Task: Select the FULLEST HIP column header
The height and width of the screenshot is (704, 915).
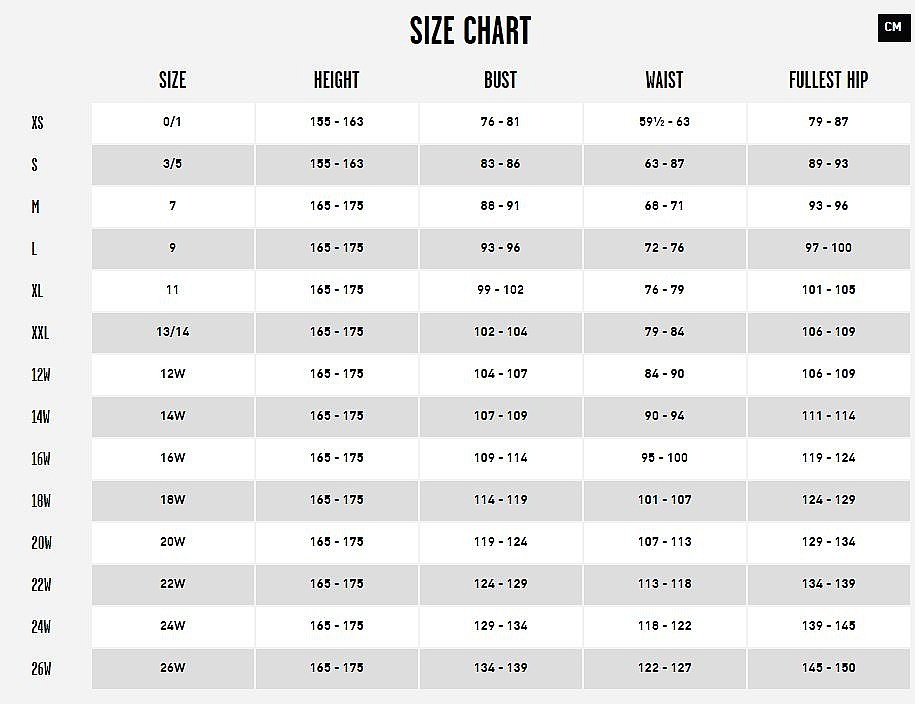Action: (828, 80)
